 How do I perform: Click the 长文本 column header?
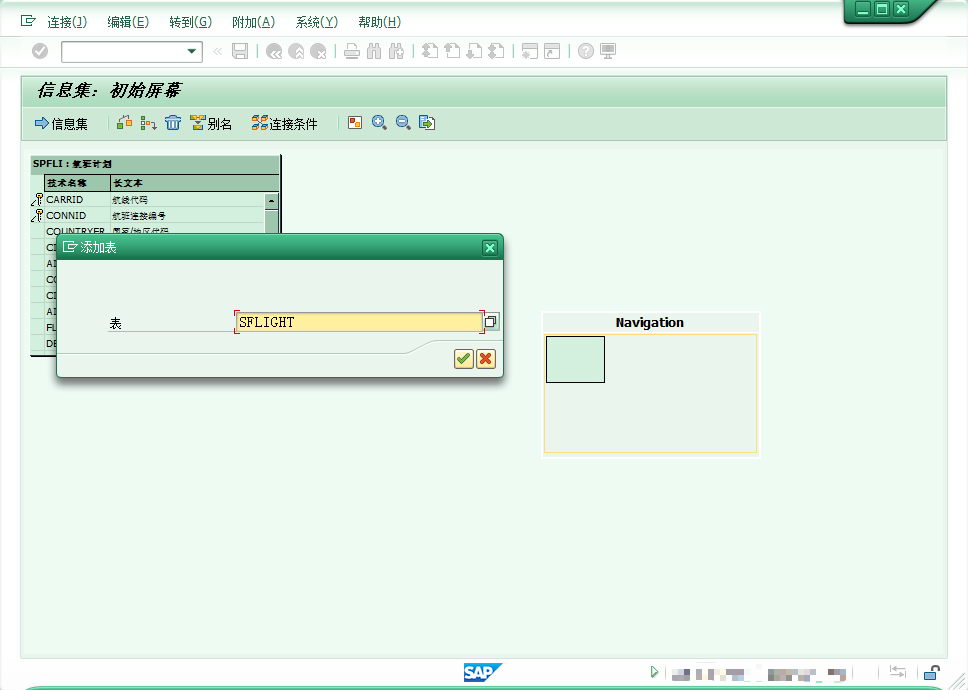(x=194, y=183)
